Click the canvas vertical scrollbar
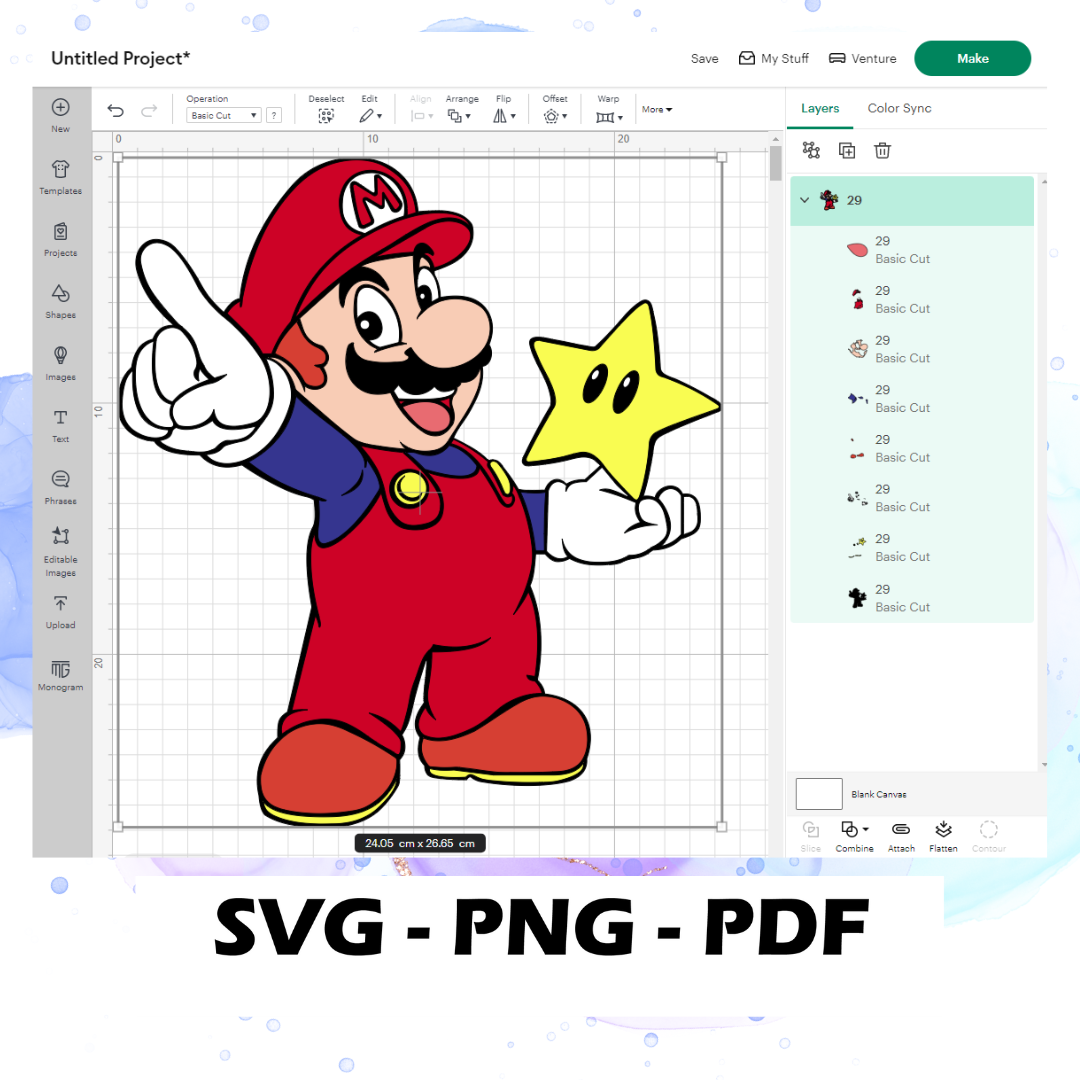 (776, 163)
